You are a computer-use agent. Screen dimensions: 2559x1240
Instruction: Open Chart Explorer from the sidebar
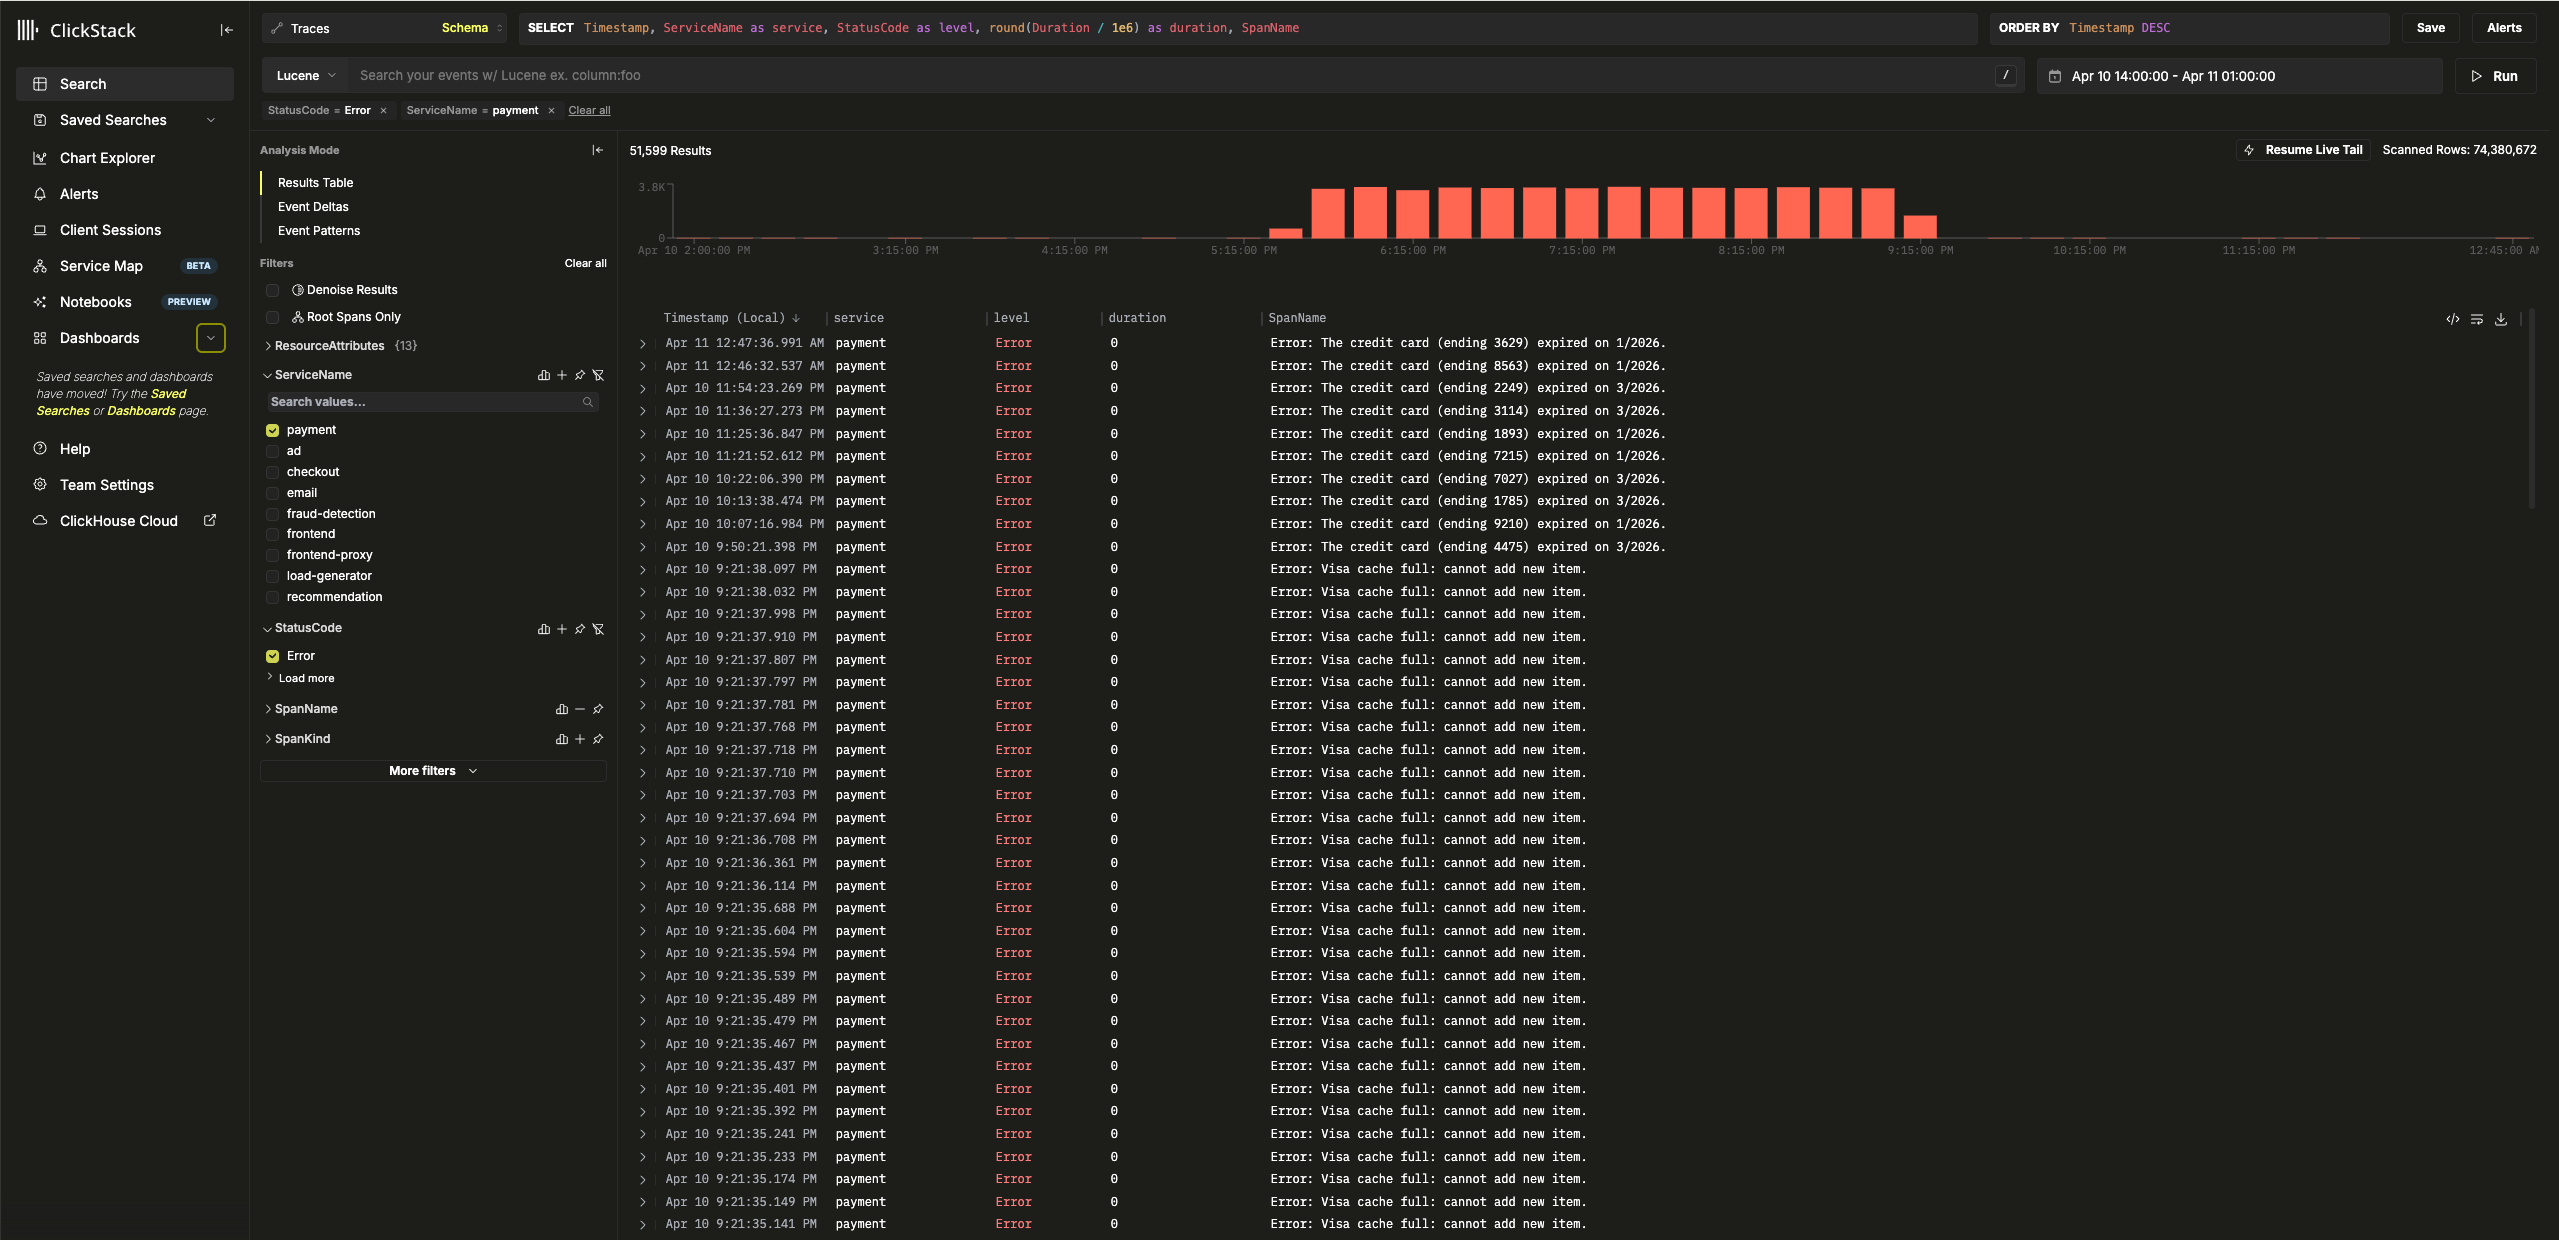(107, 158)
